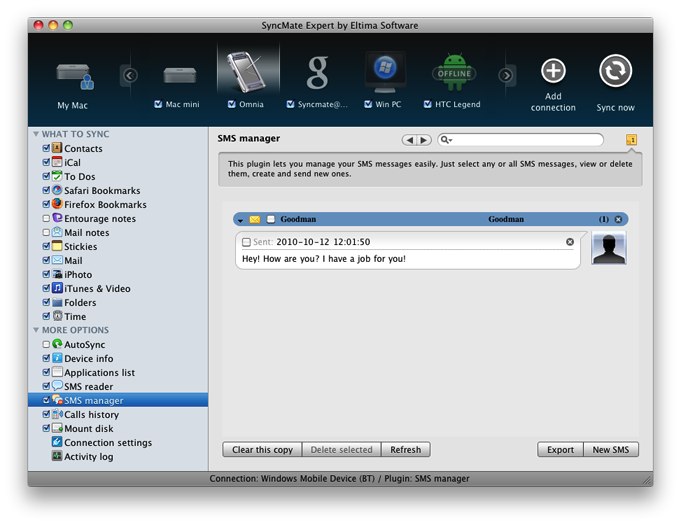Viewport: 681px width, 525px height.
Task: Enable the AutoSync checkbox
Action: pyautogui.click(x=46, y=344)
